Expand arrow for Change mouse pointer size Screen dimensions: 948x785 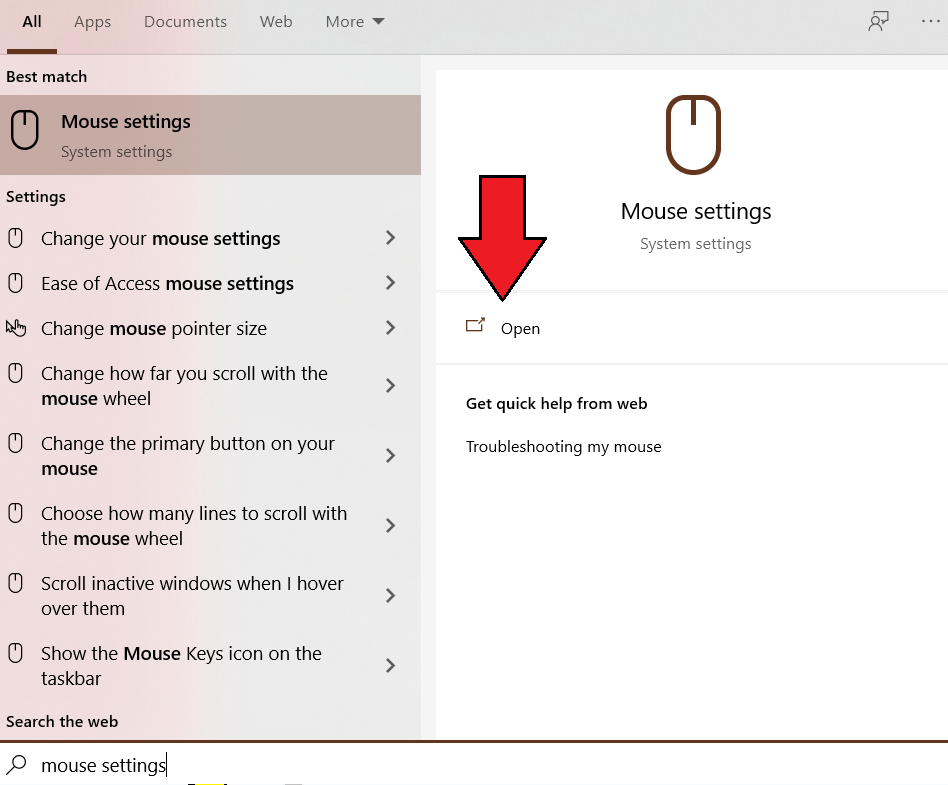tap(391, 328)
